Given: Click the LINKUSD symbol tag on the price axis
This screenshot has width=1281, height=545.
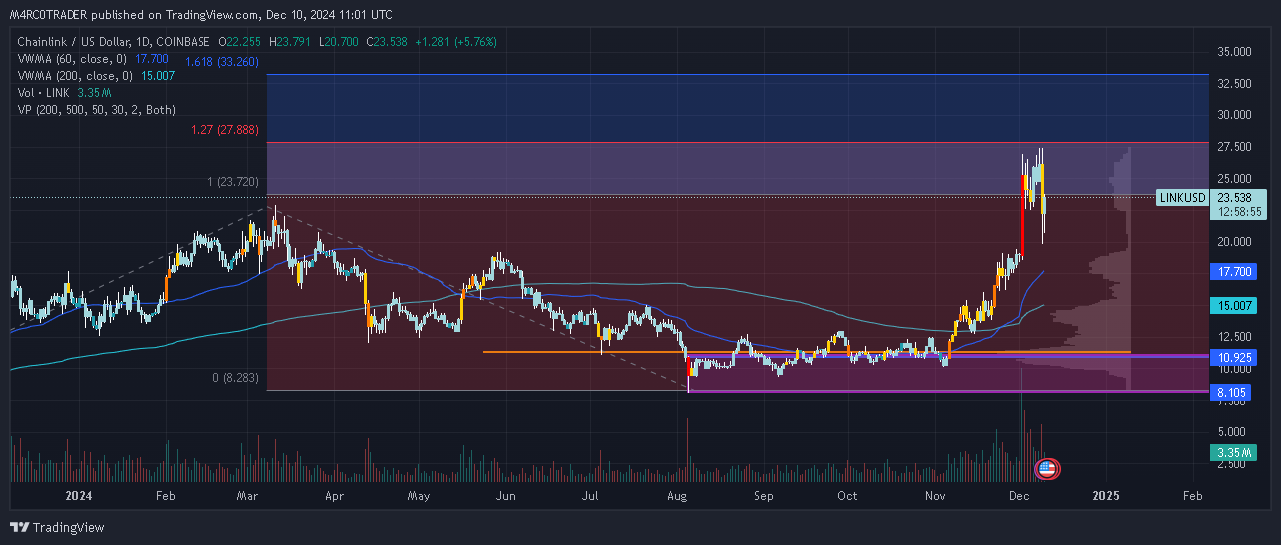Looking at the screenshot, I should click(x=1182, y=198).
